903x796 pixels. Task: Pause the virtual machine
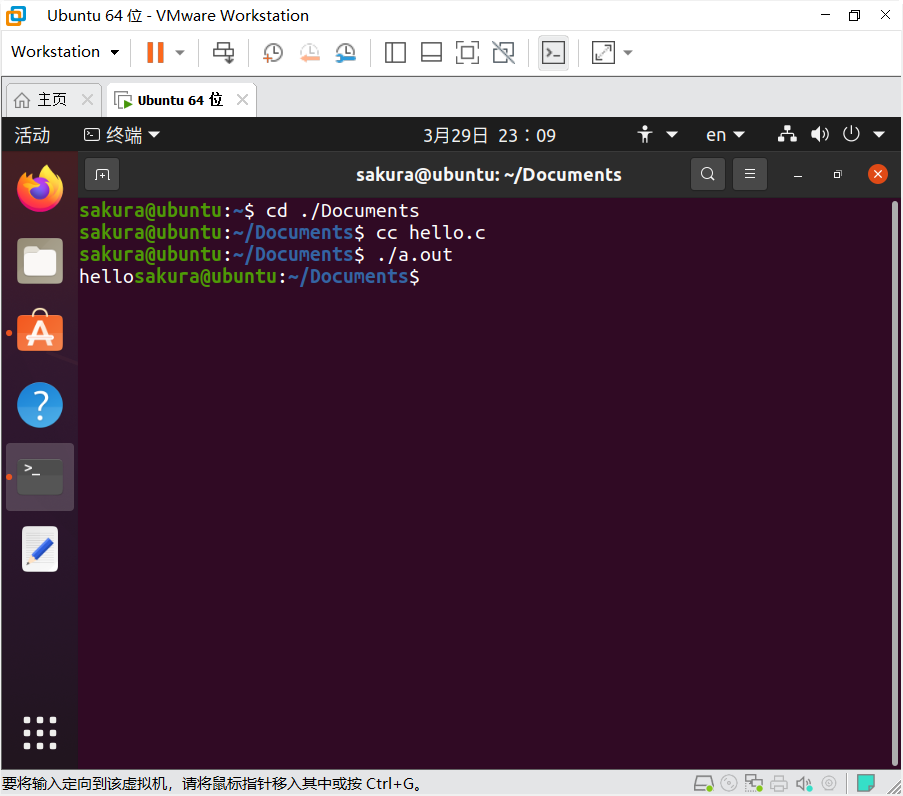[x=155, y=52]
